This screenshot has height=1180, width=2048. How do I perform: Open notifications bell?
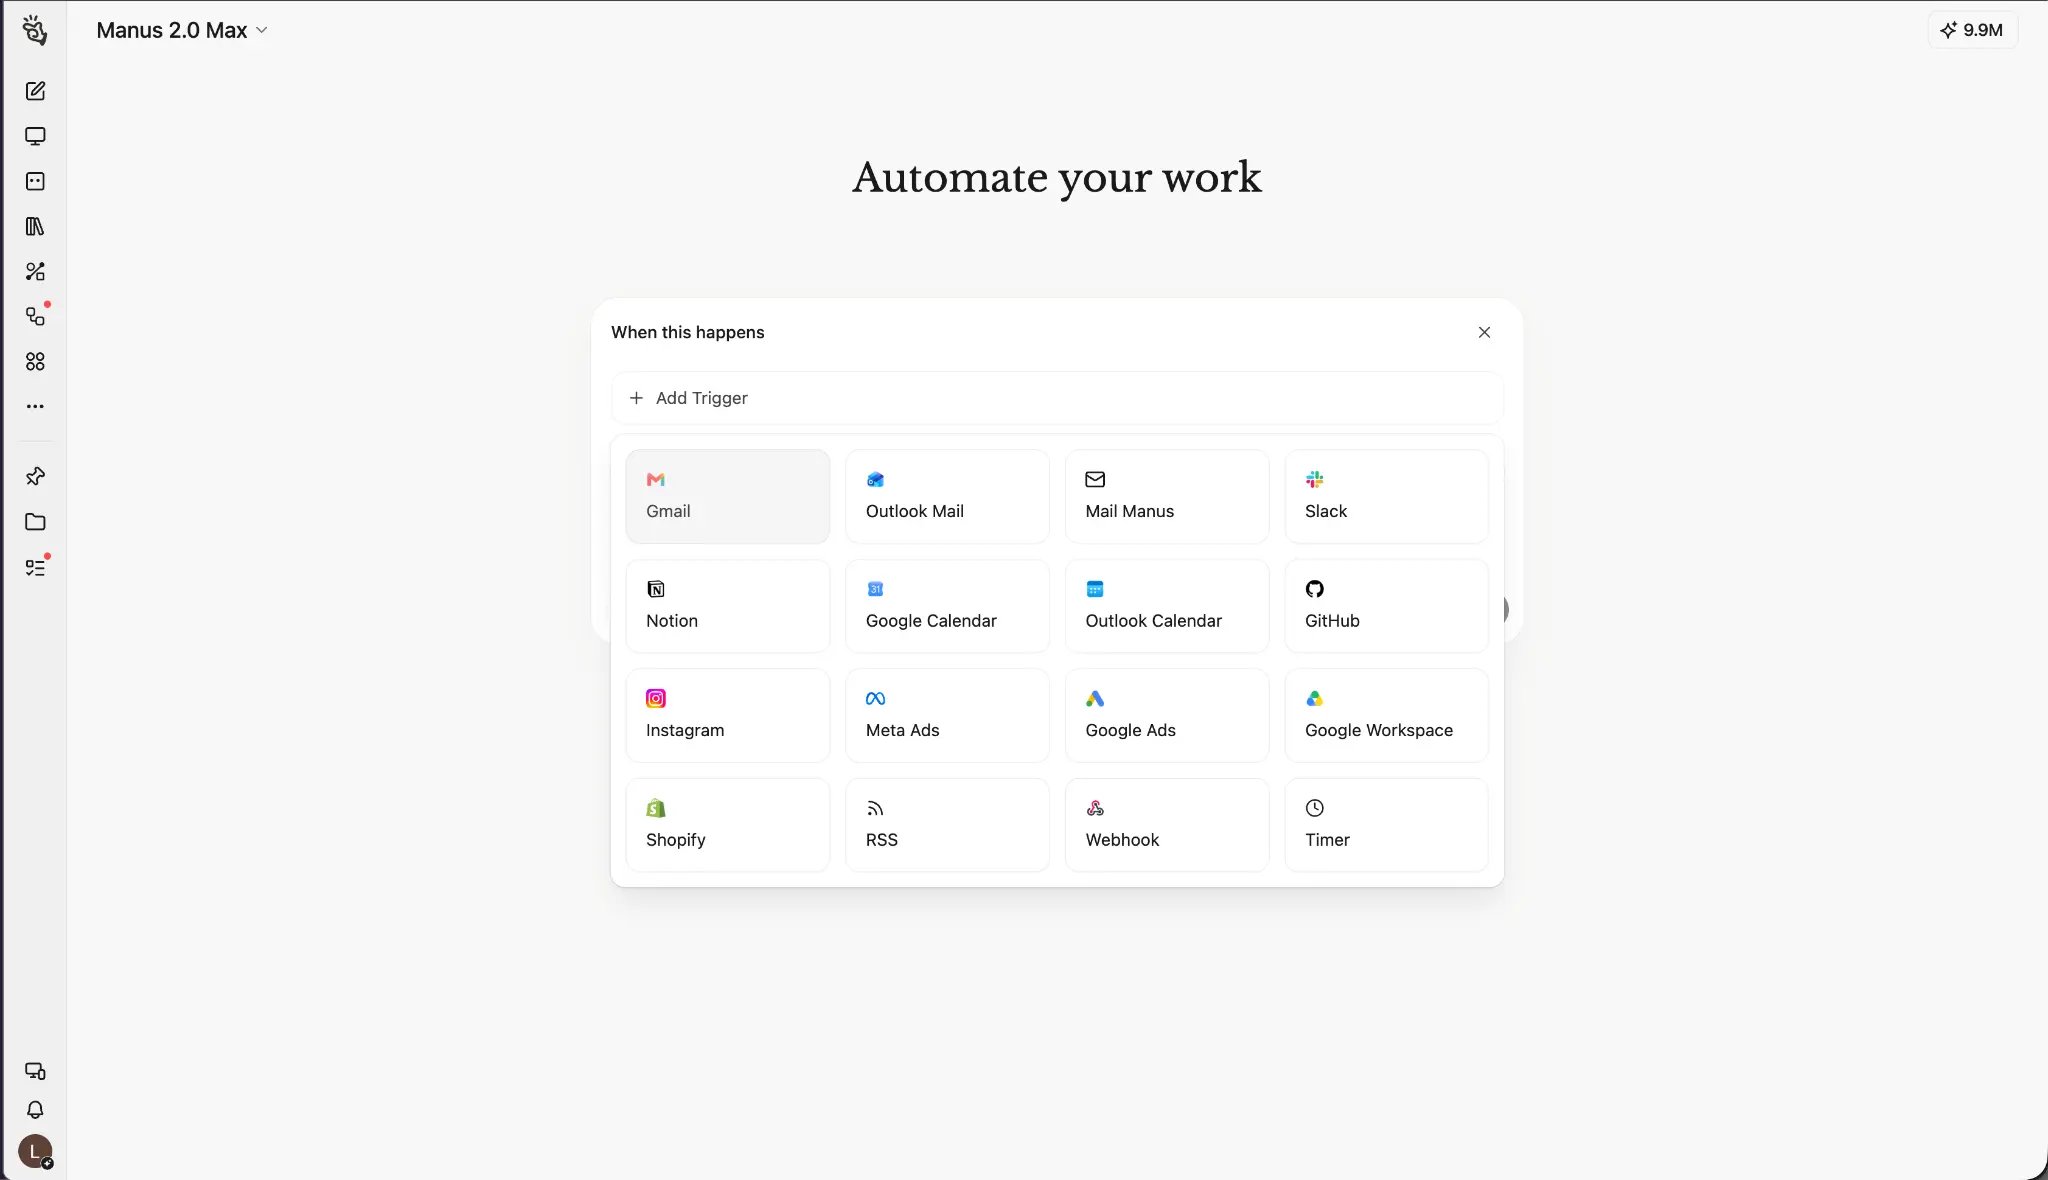click(x=35, y=1110)
